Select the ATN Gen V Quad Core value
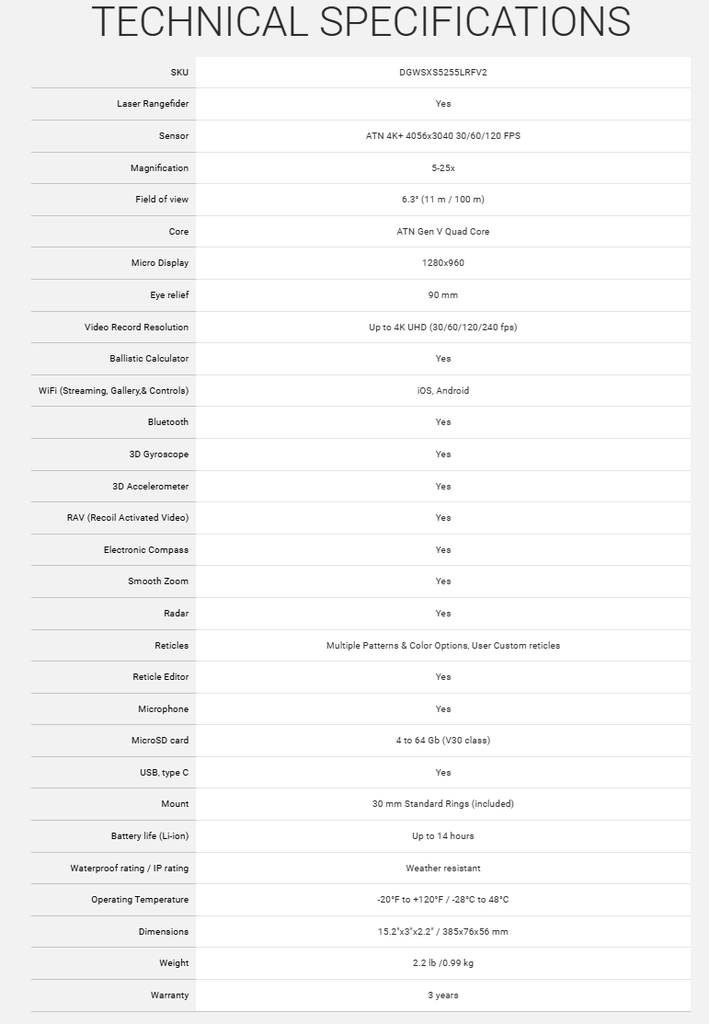709x1024 pixels. point(443,231)
